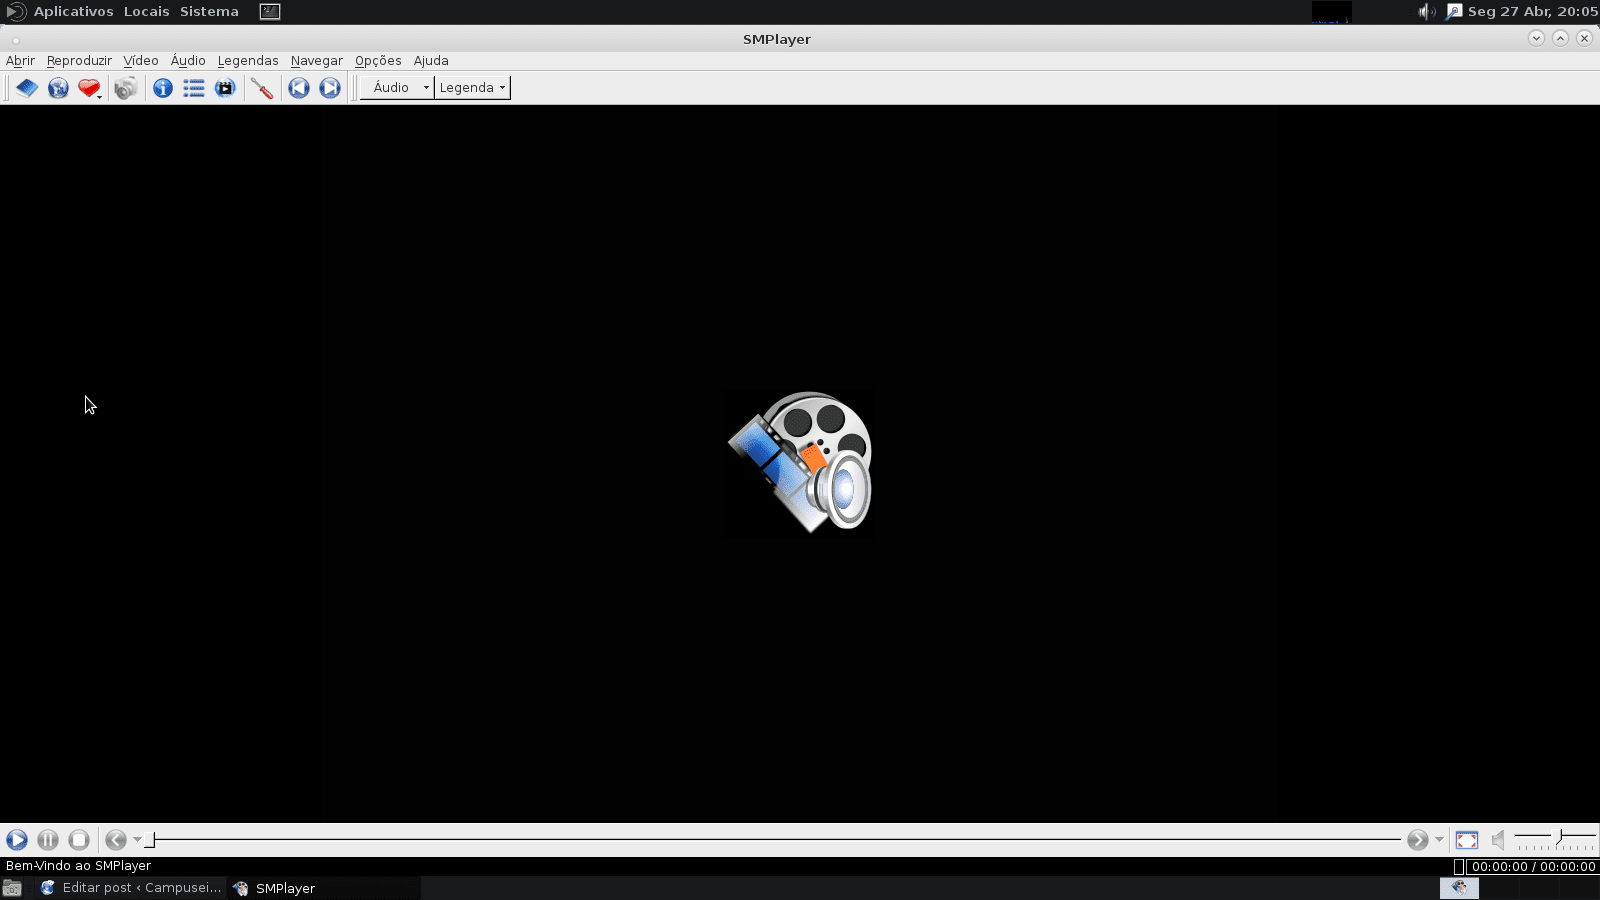Stop playback with the Stop button
This screenshot has width=1600, height=900.
tap(79, 840)
